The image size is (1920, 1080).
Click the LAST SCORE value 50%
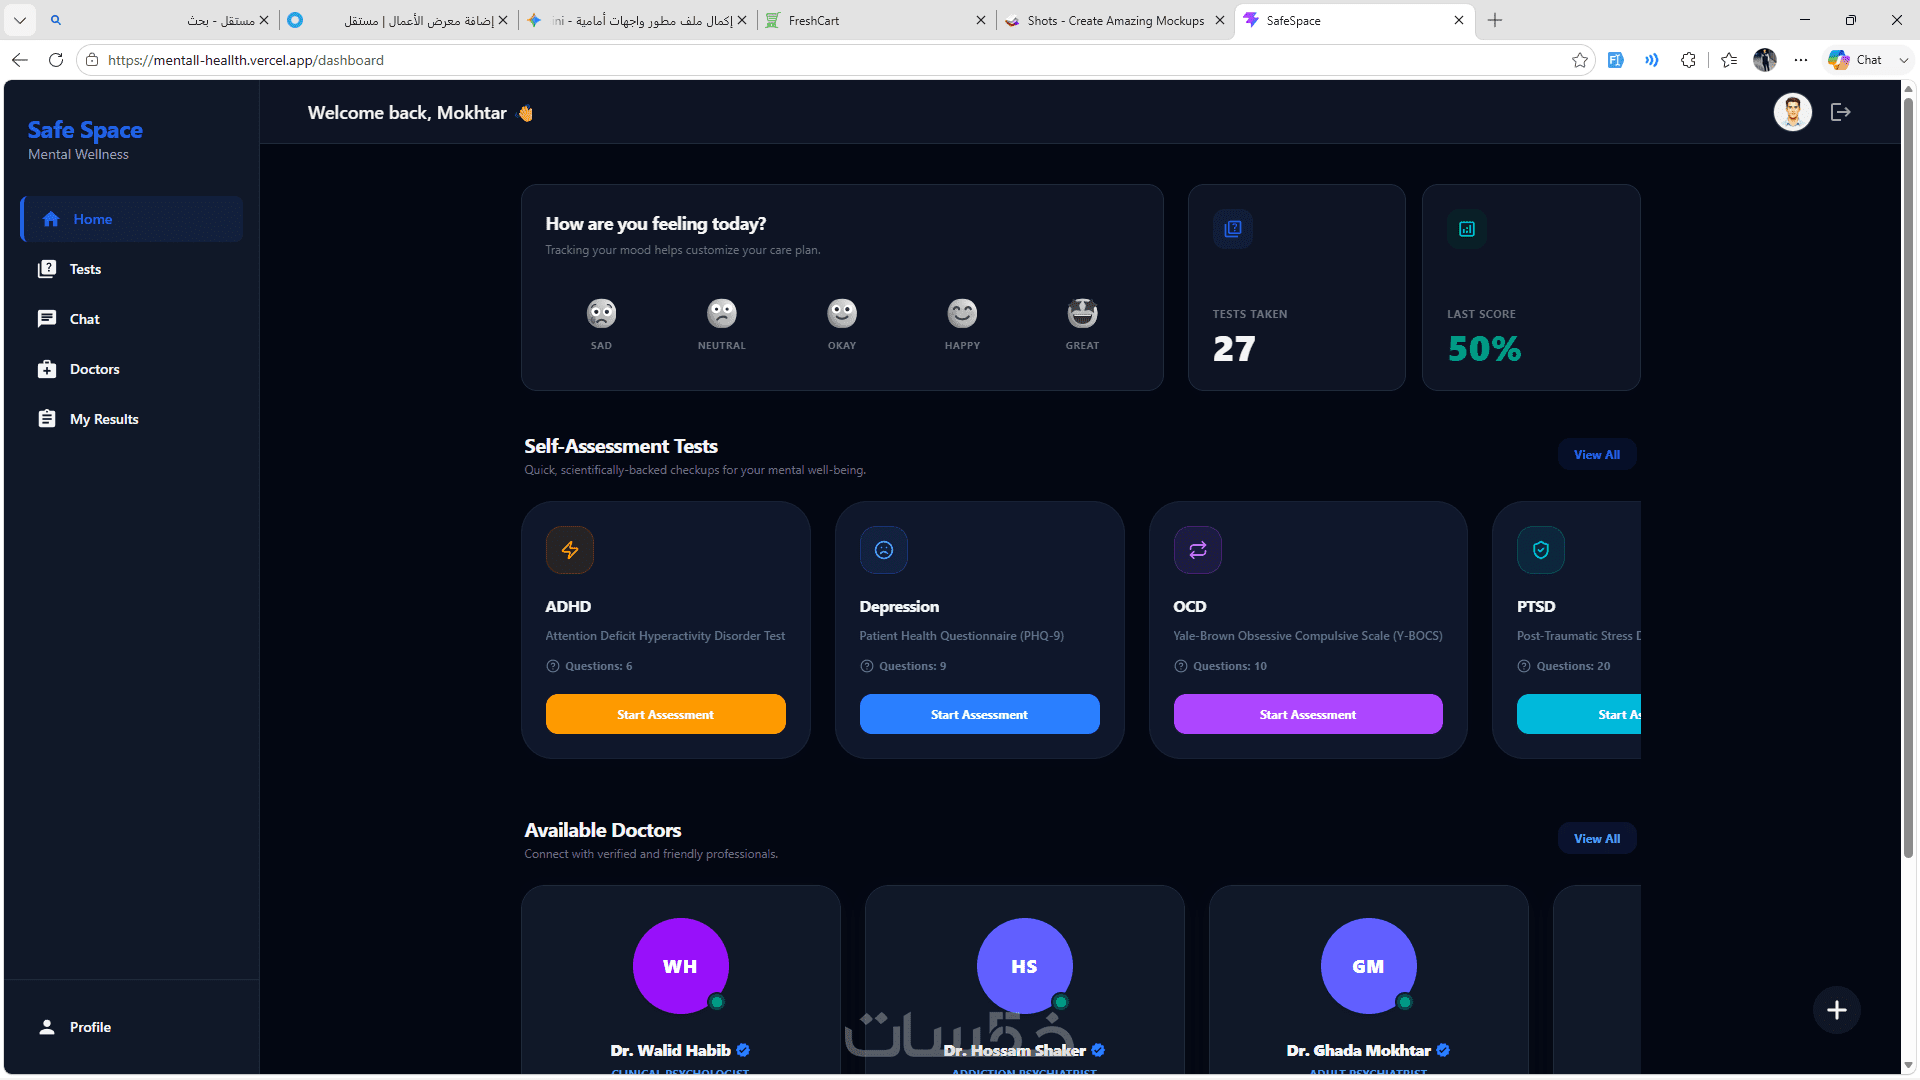click(x=1485, y=349)
